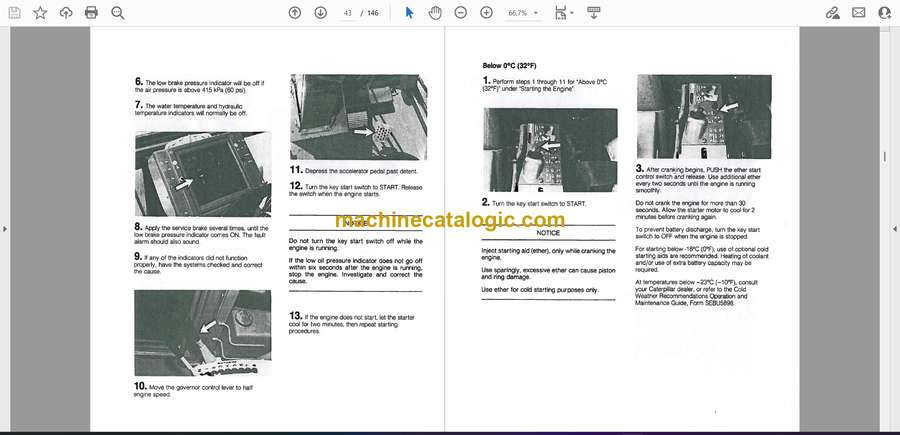Print the document
900x435 pixels.
click(91, 13)
